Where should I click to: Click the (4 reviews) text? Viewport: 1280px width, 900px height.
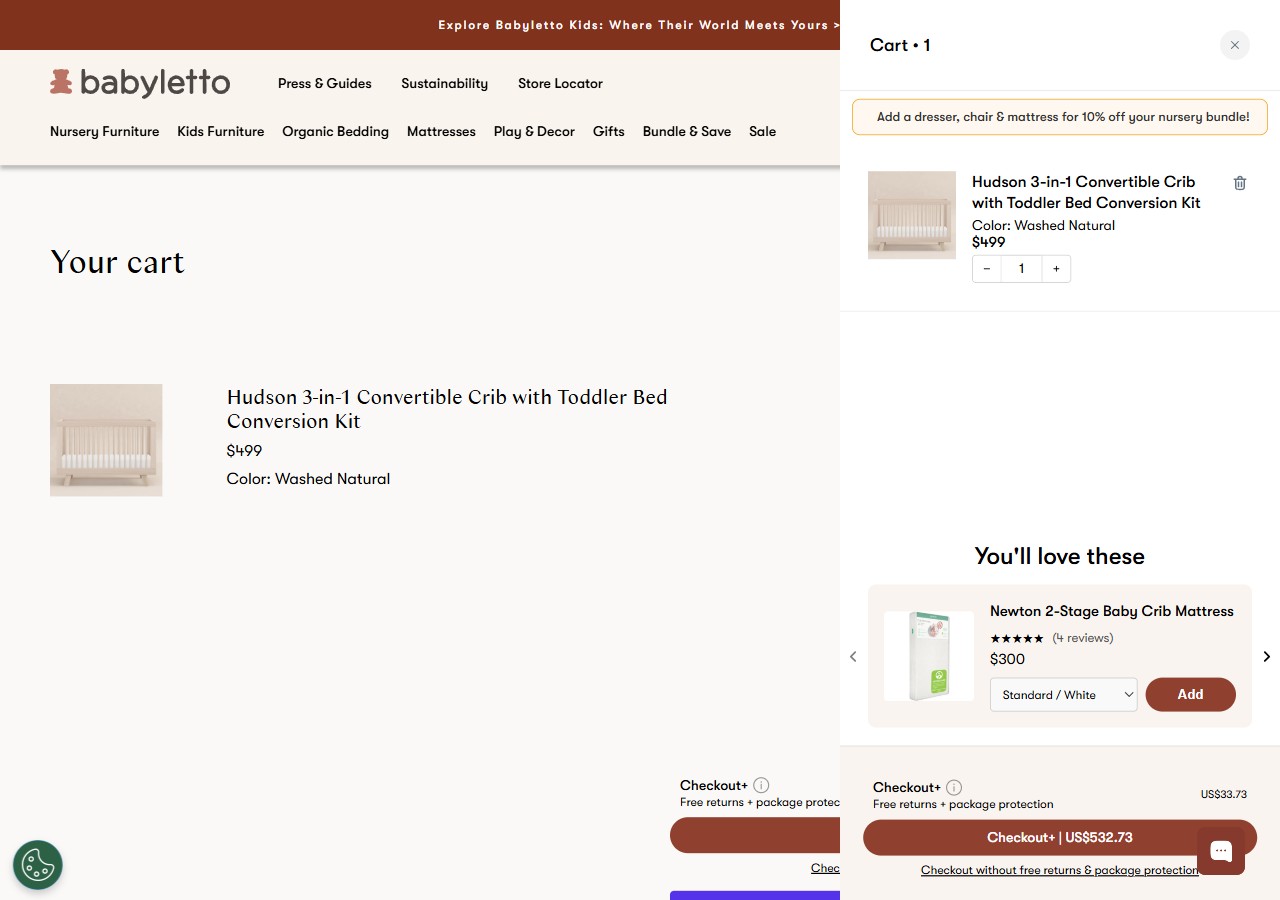pos(1083,638)
